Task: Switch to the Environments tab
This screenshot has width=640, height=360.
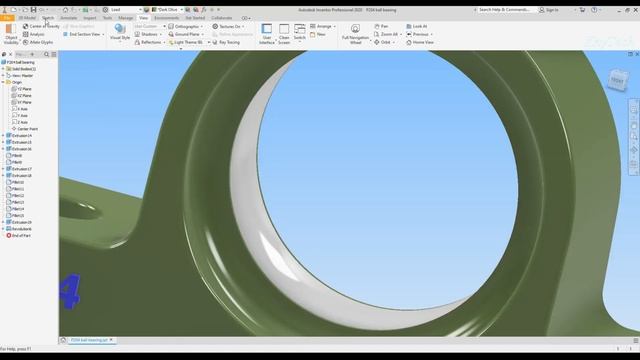Action: tap(167, 18)
